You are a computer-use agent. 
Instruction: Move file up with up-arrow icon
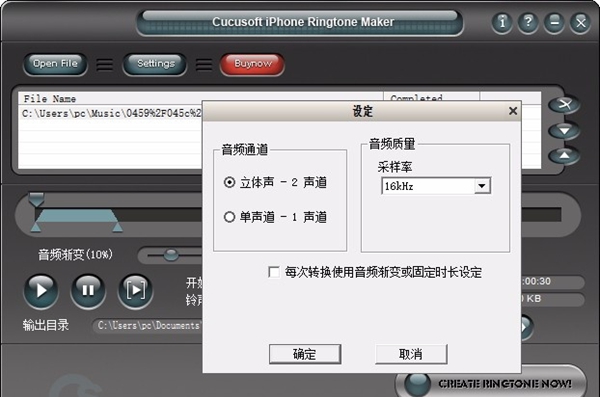click(x=564, y=156)
